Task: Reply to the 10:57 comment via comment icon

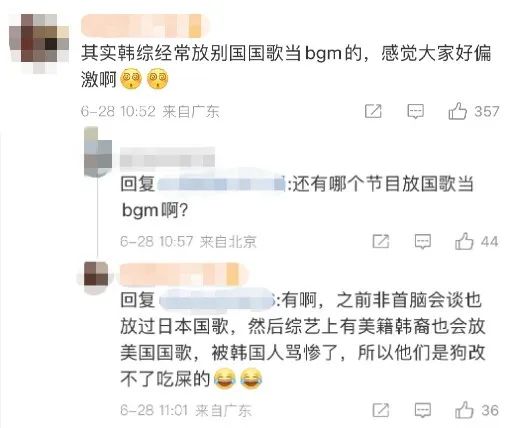Action: [x=423, y=241]
